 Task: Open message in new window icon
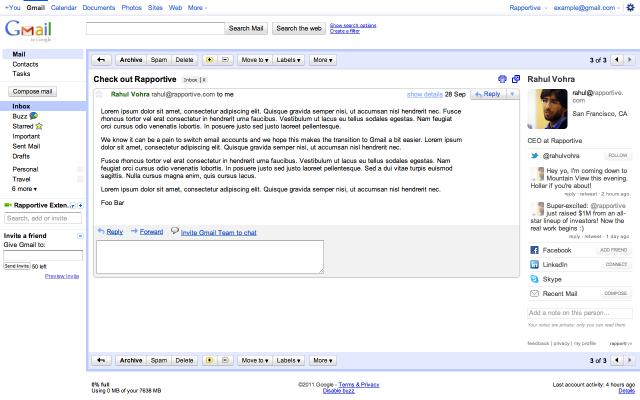516,79
